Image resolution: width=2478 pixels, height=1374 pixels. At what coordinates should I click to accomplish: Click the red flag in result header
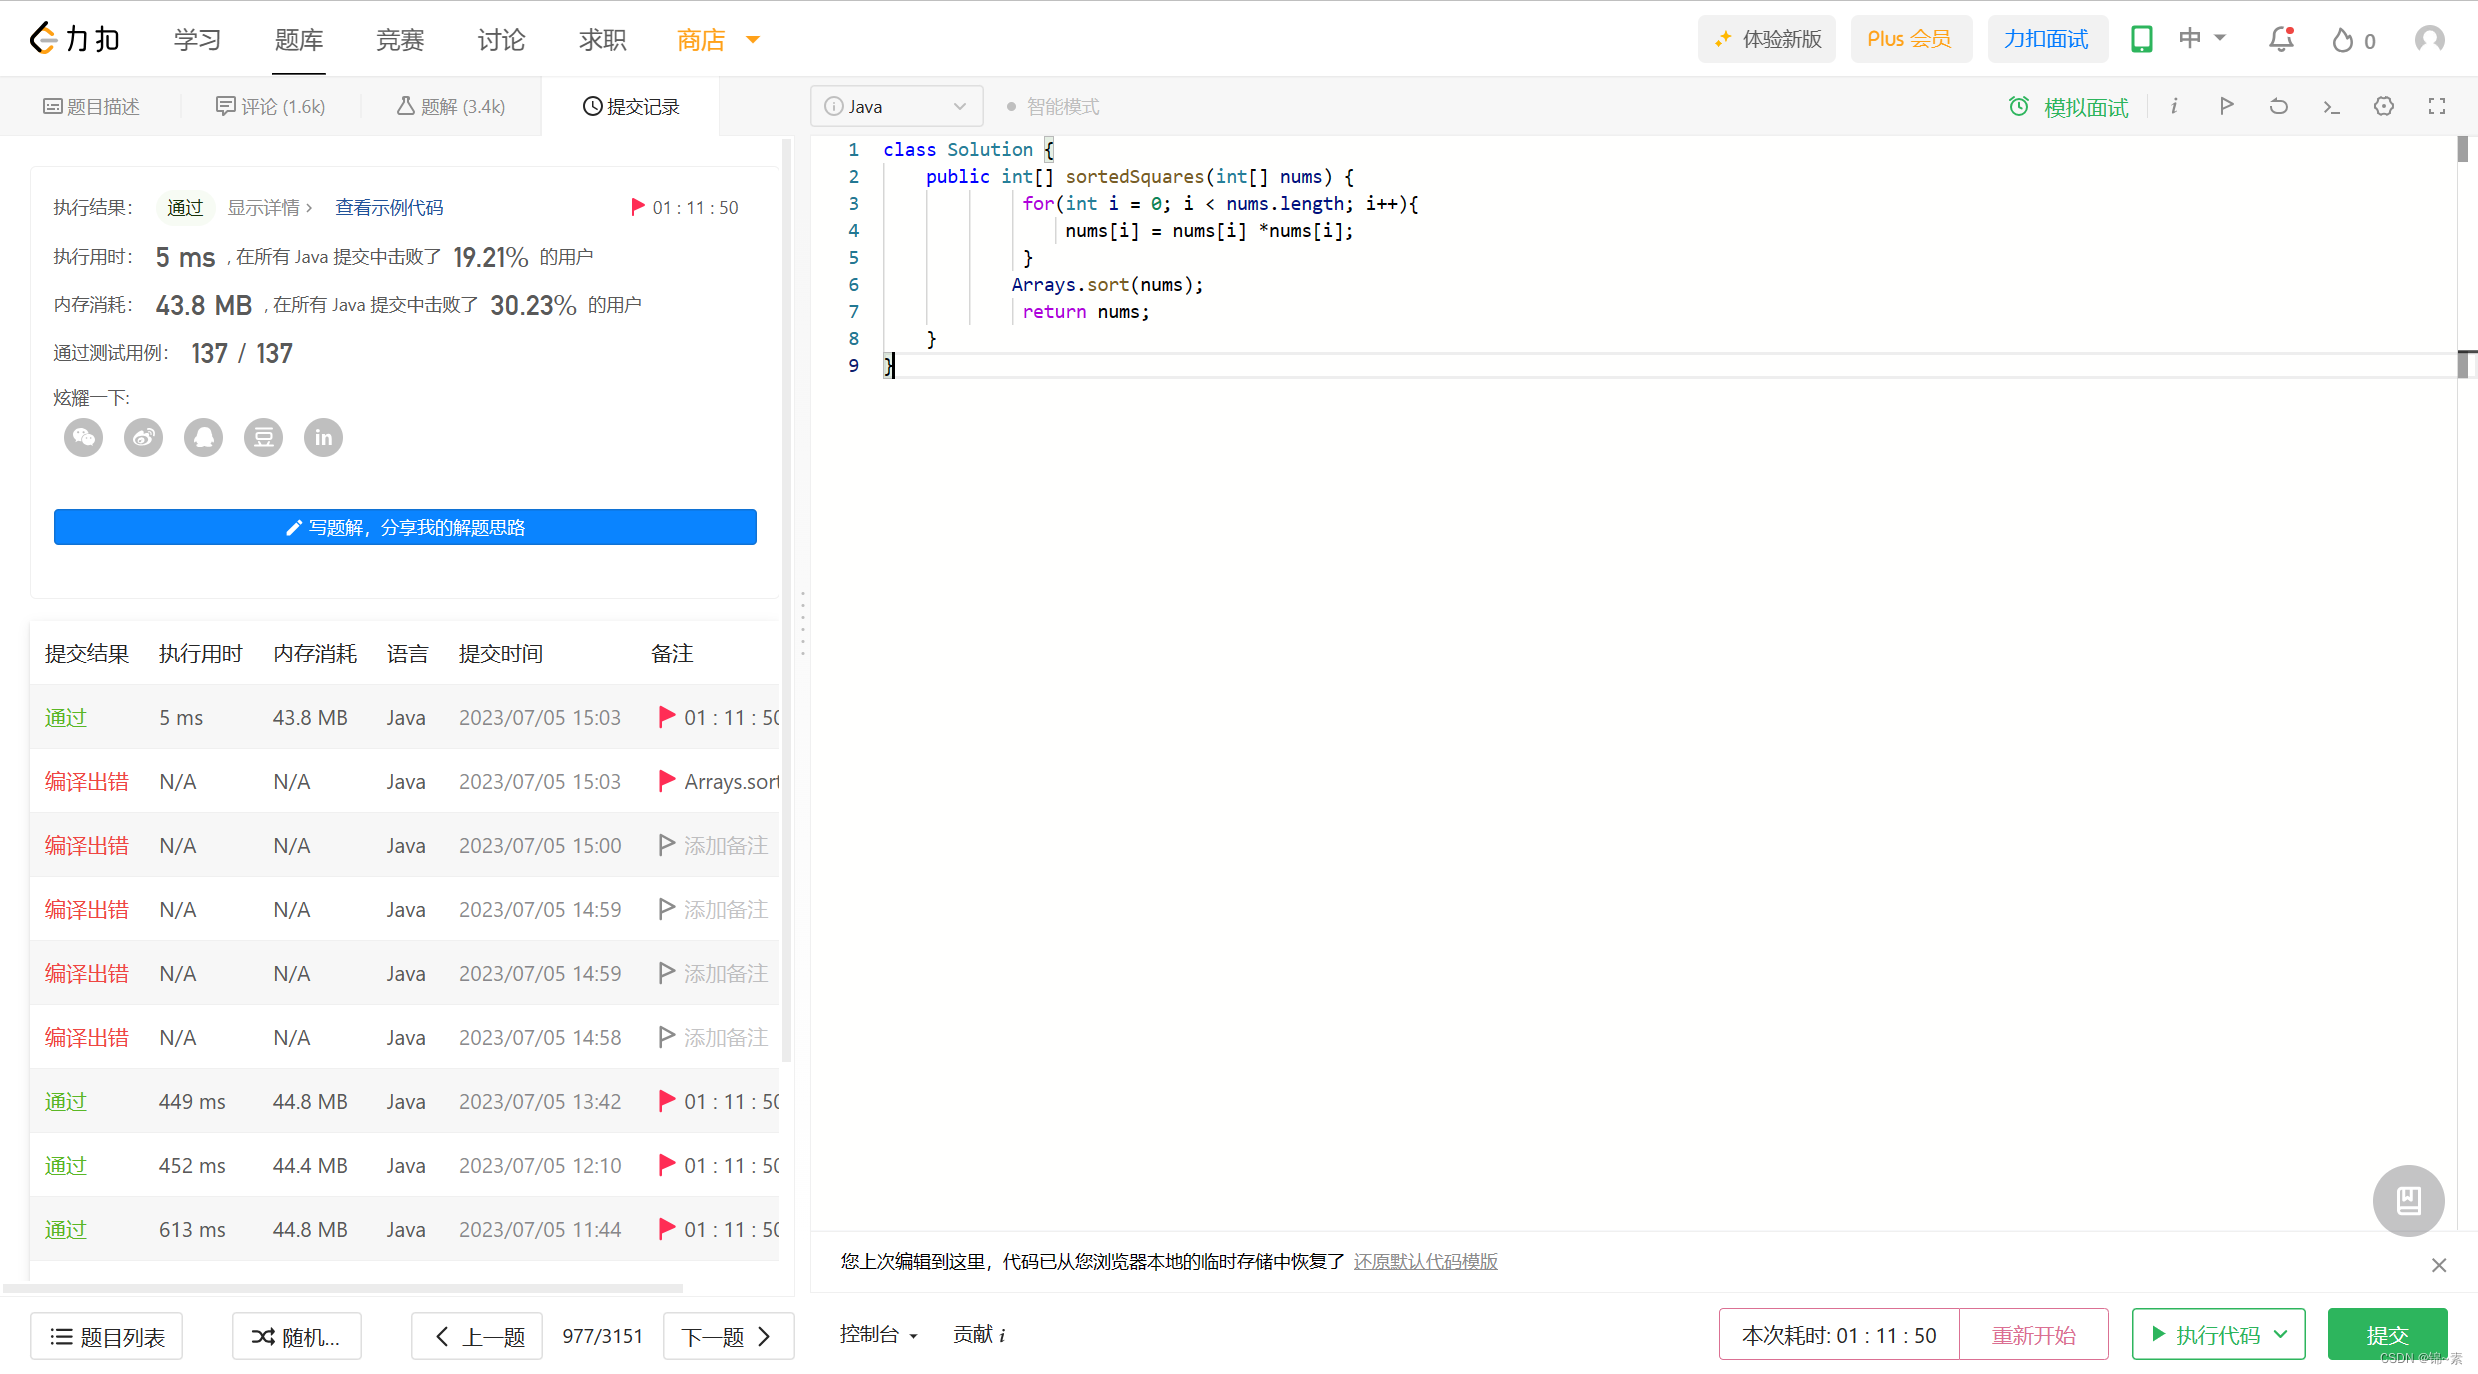pyautogui.click(x=637, y=207)
